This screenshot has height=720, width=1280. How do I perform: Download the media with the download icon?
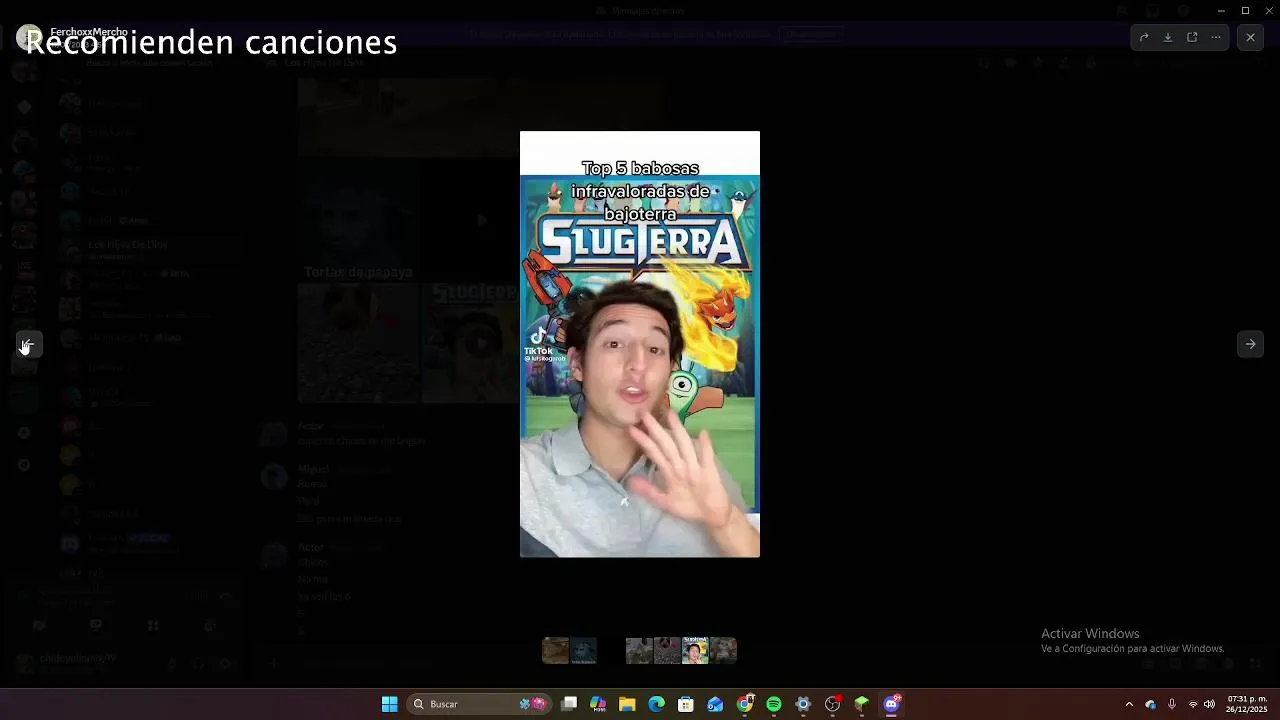[1168, 37]
